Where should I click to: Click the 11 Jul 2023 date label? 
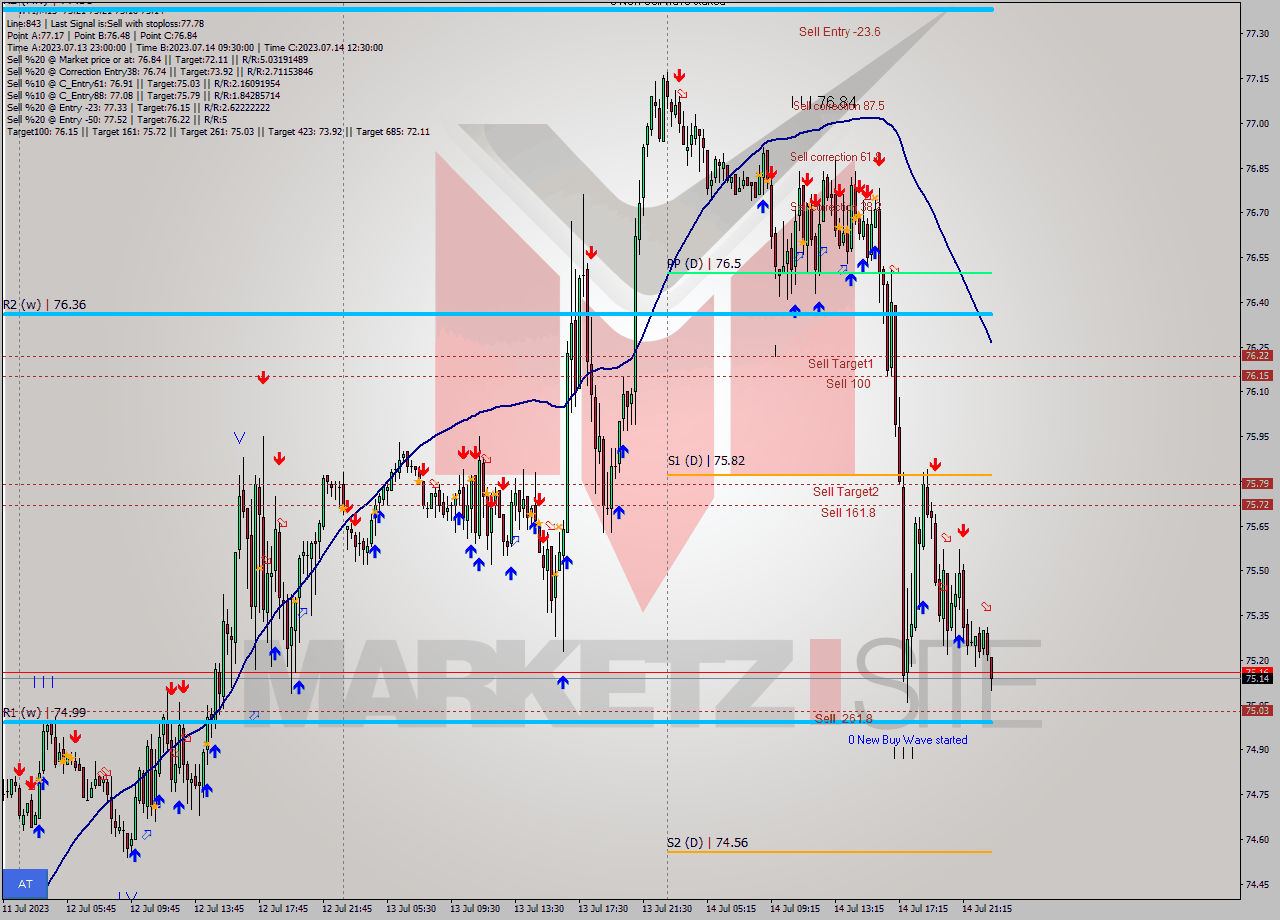tap(26, 909)
